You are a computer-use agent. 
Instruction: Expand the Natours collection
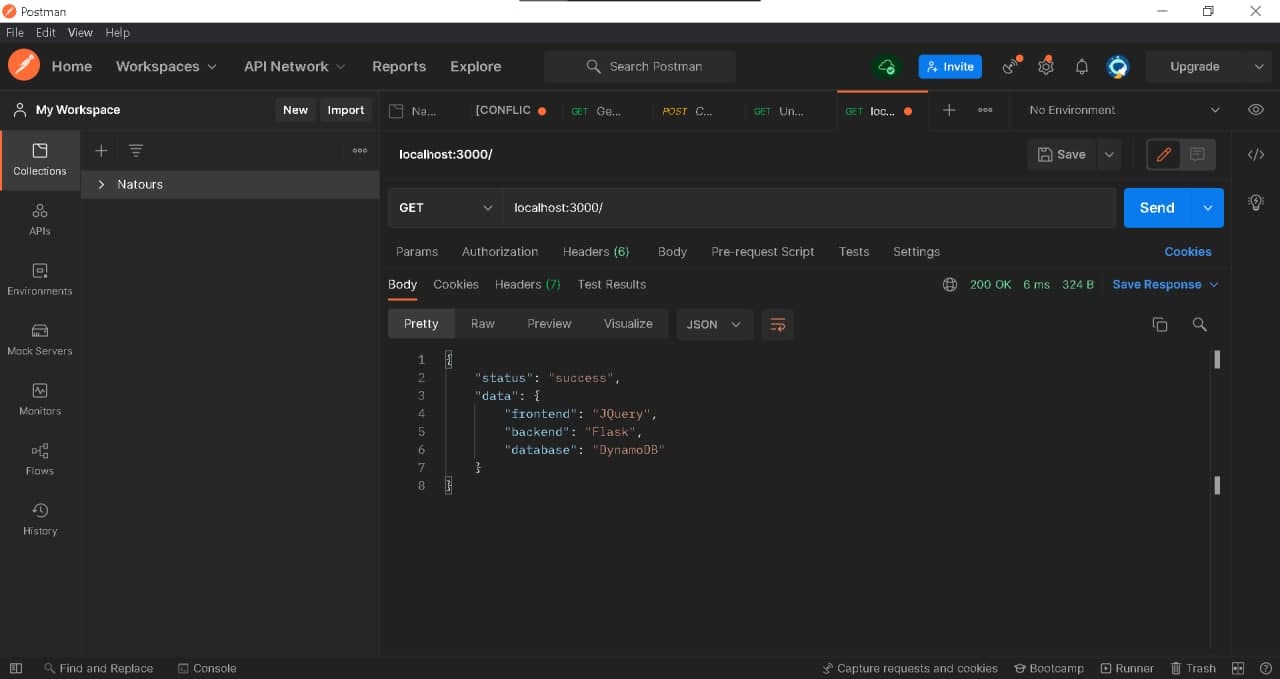pyautogui.click(x=102, y=184)
